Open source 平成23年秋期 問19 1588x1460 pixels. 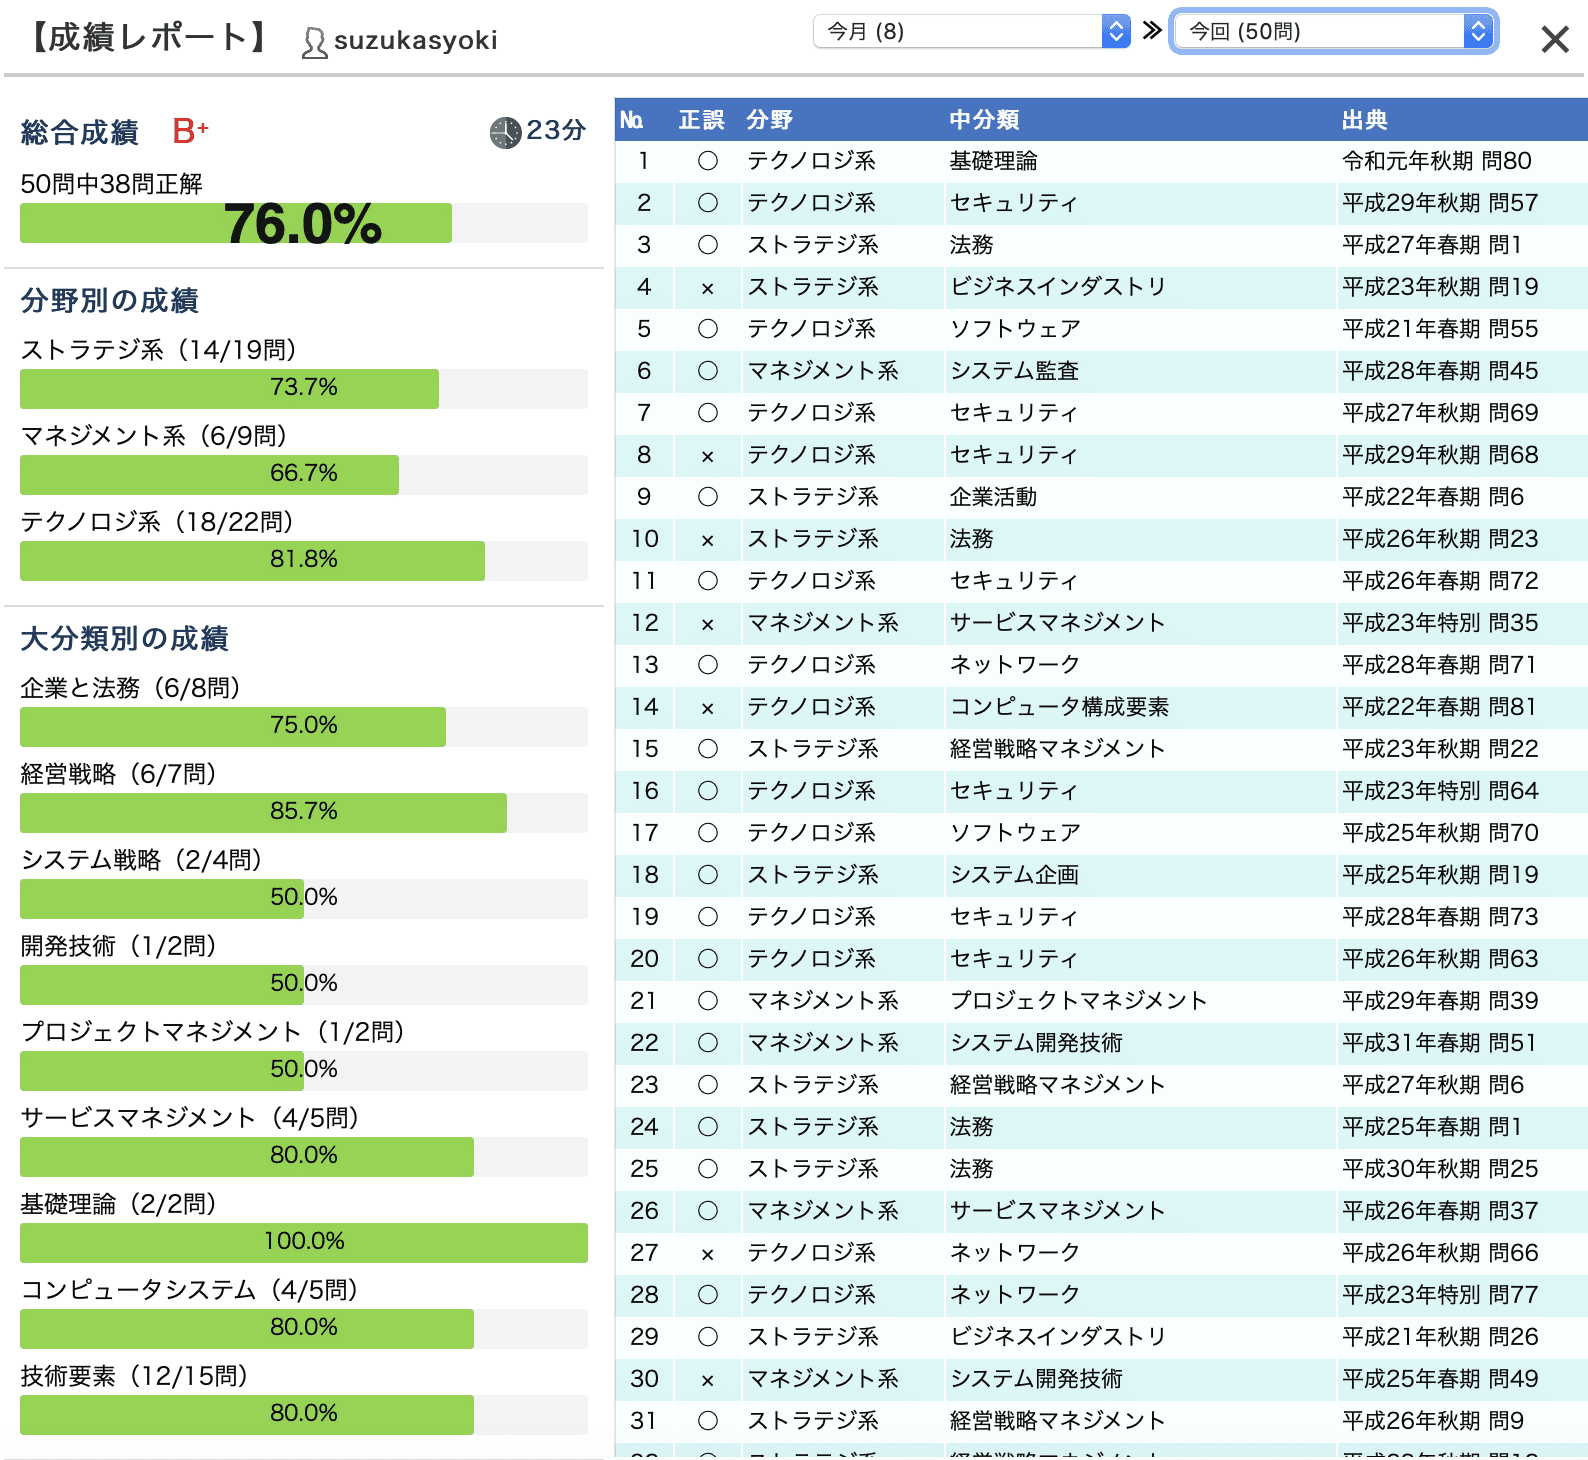tap(1440, 287)
